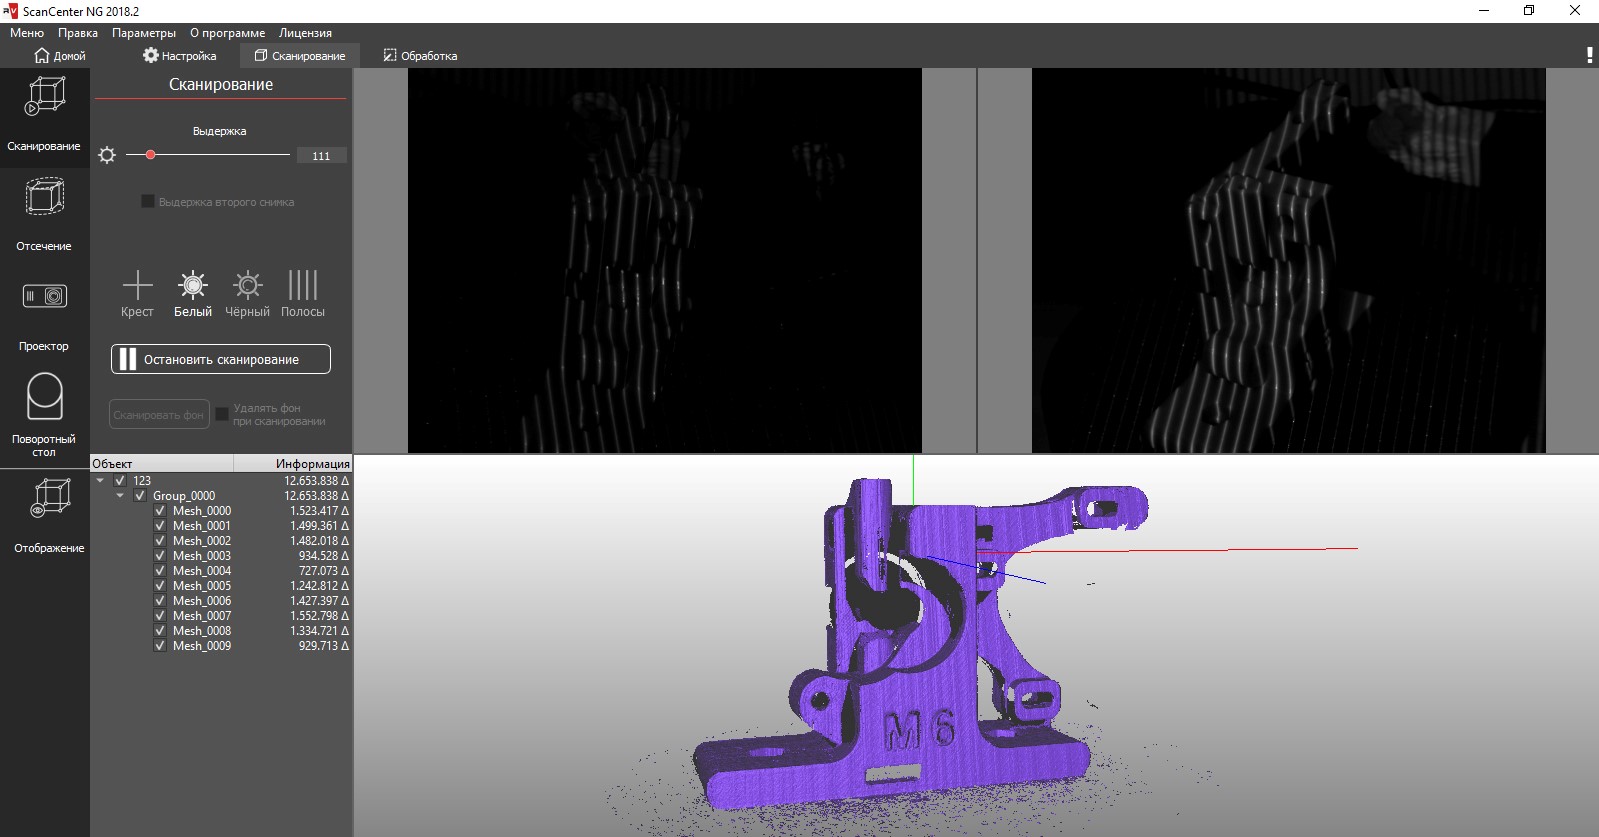Switch projector to Белый light
The width and height of the screenshot is (1599, 837).
pos(193,286)
